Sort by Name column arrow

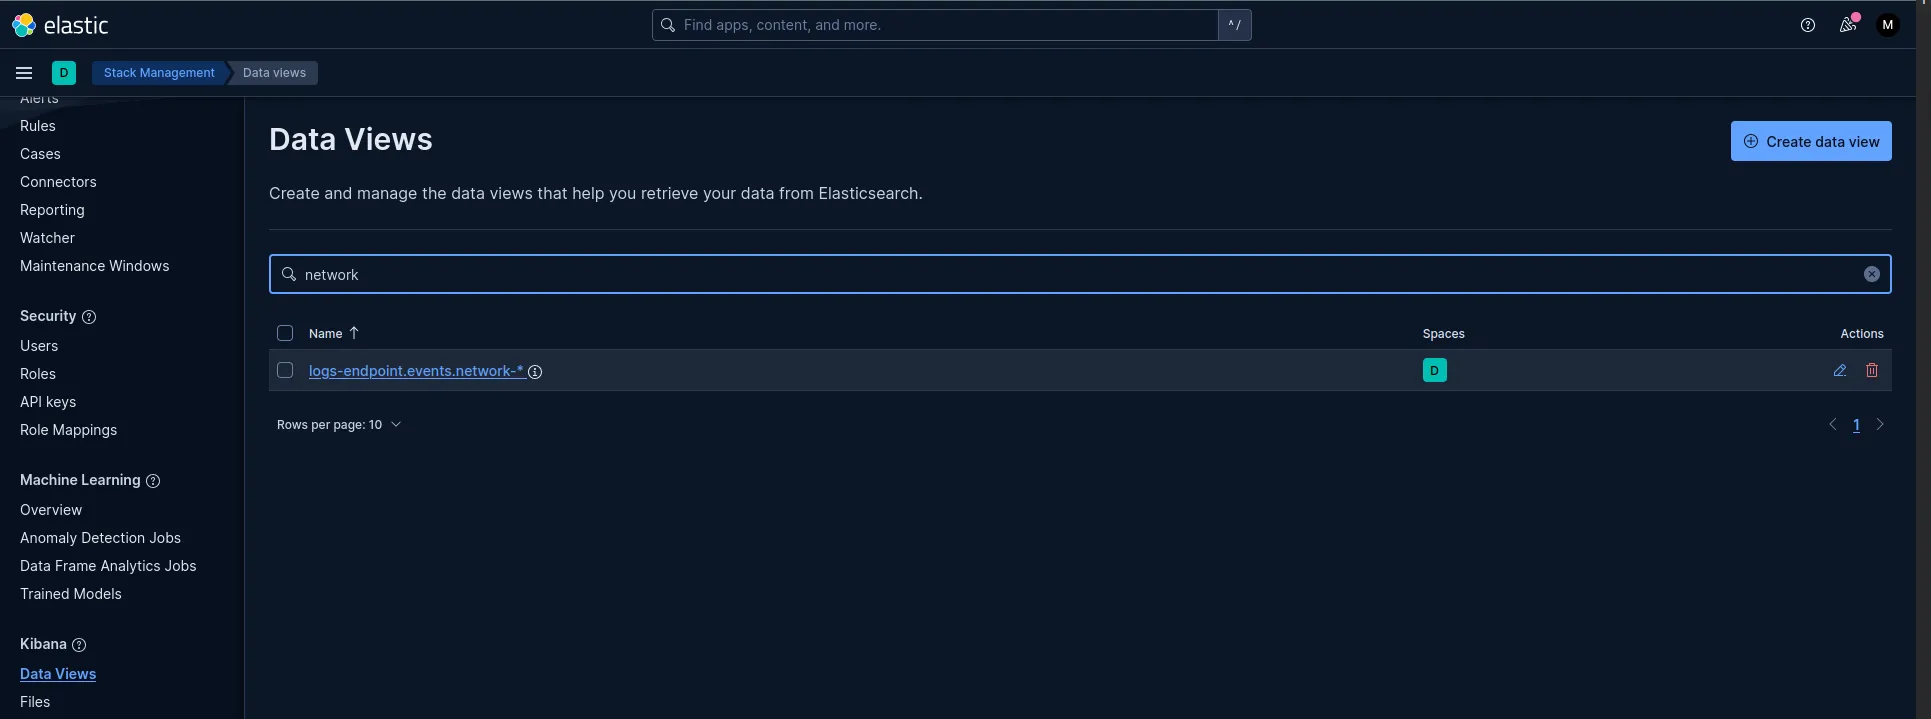[x=354, y=333]
